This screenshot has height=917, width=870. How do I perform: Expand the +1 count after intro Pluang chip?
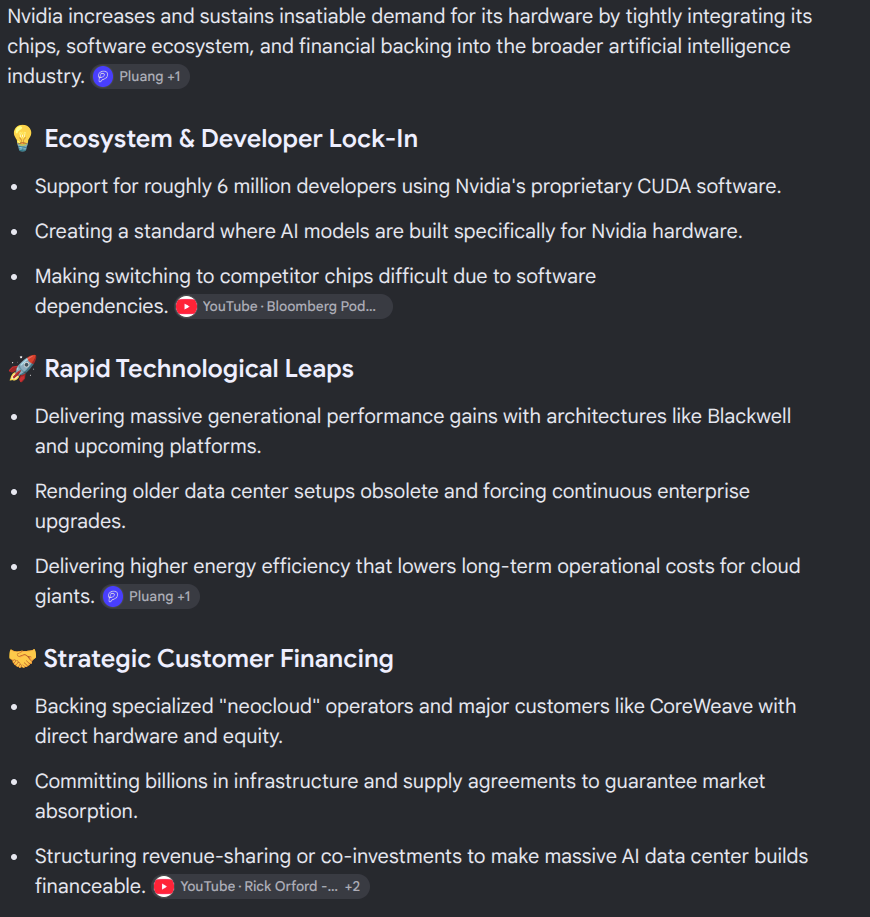[x=174, y=77]
